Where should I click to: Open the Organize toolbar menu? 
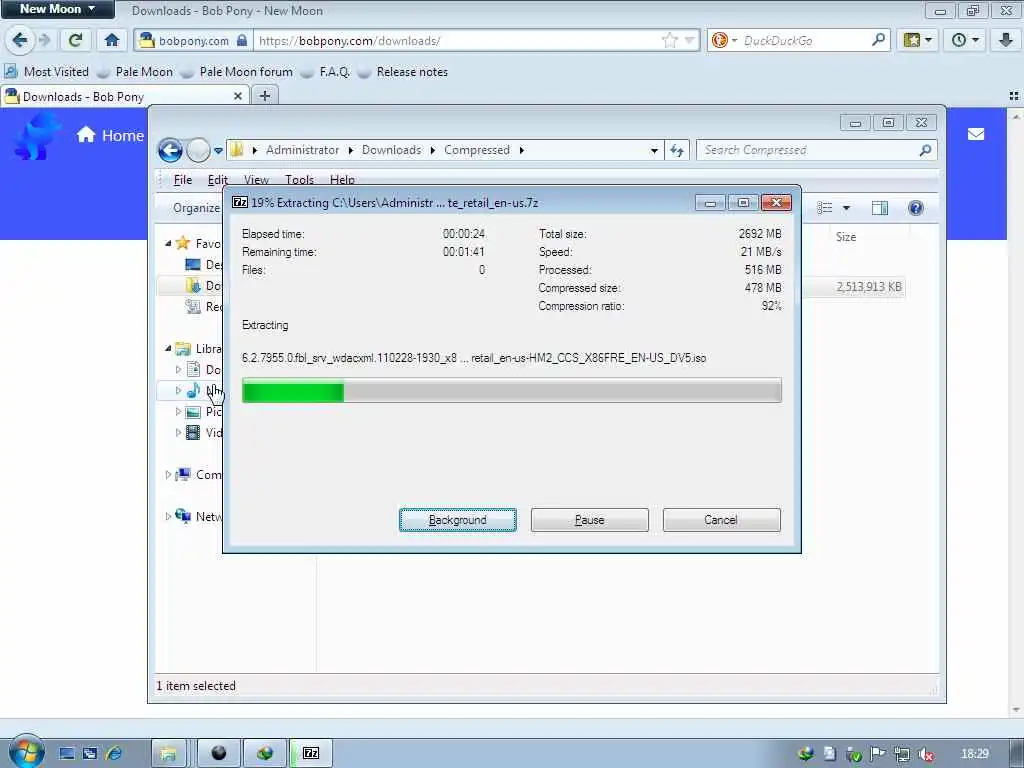point(196,208)
